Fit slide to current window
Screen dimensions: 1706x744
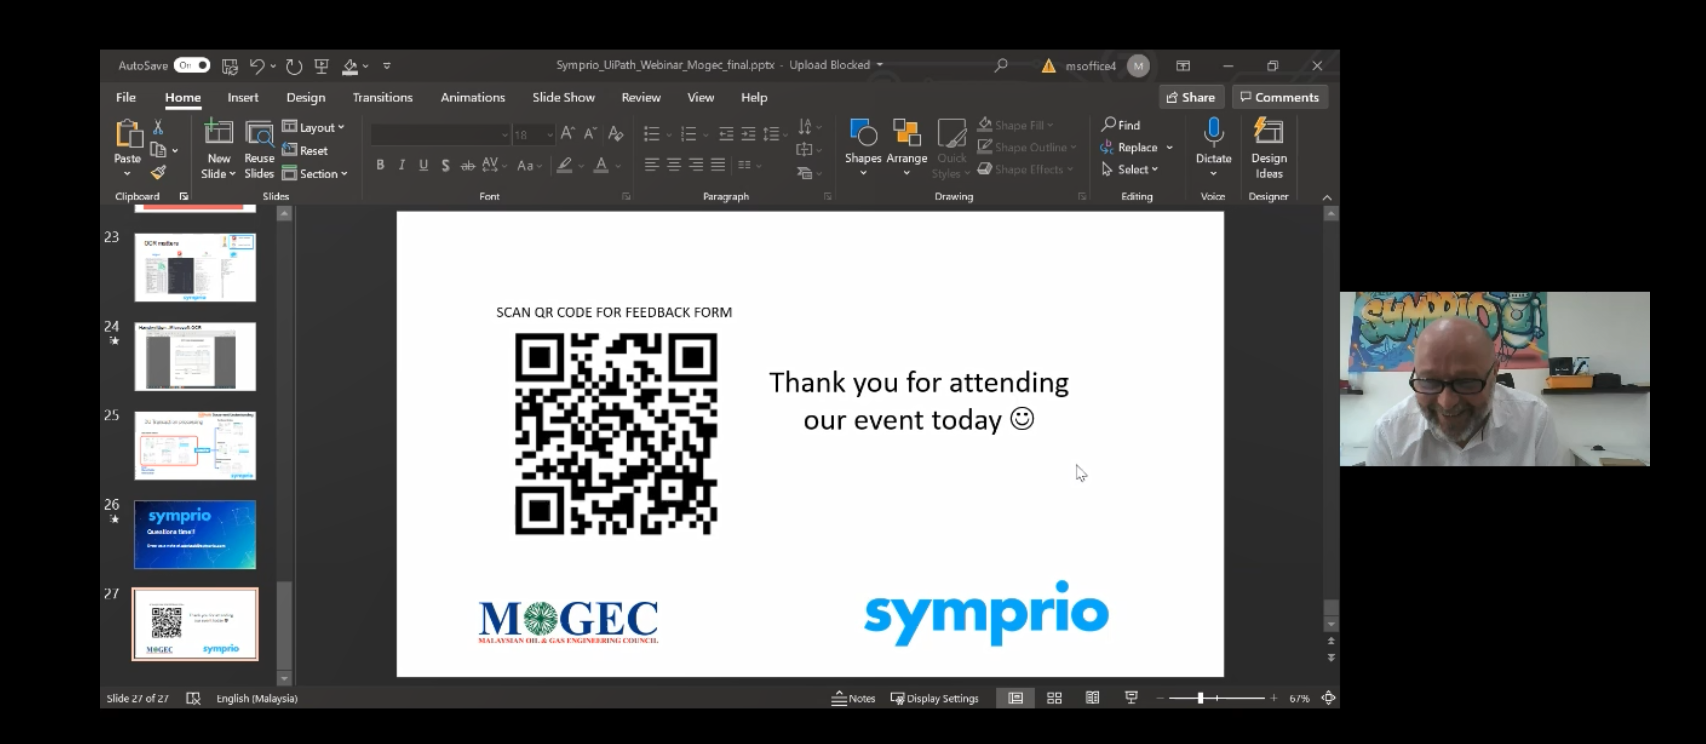(x=1328, y=698)
